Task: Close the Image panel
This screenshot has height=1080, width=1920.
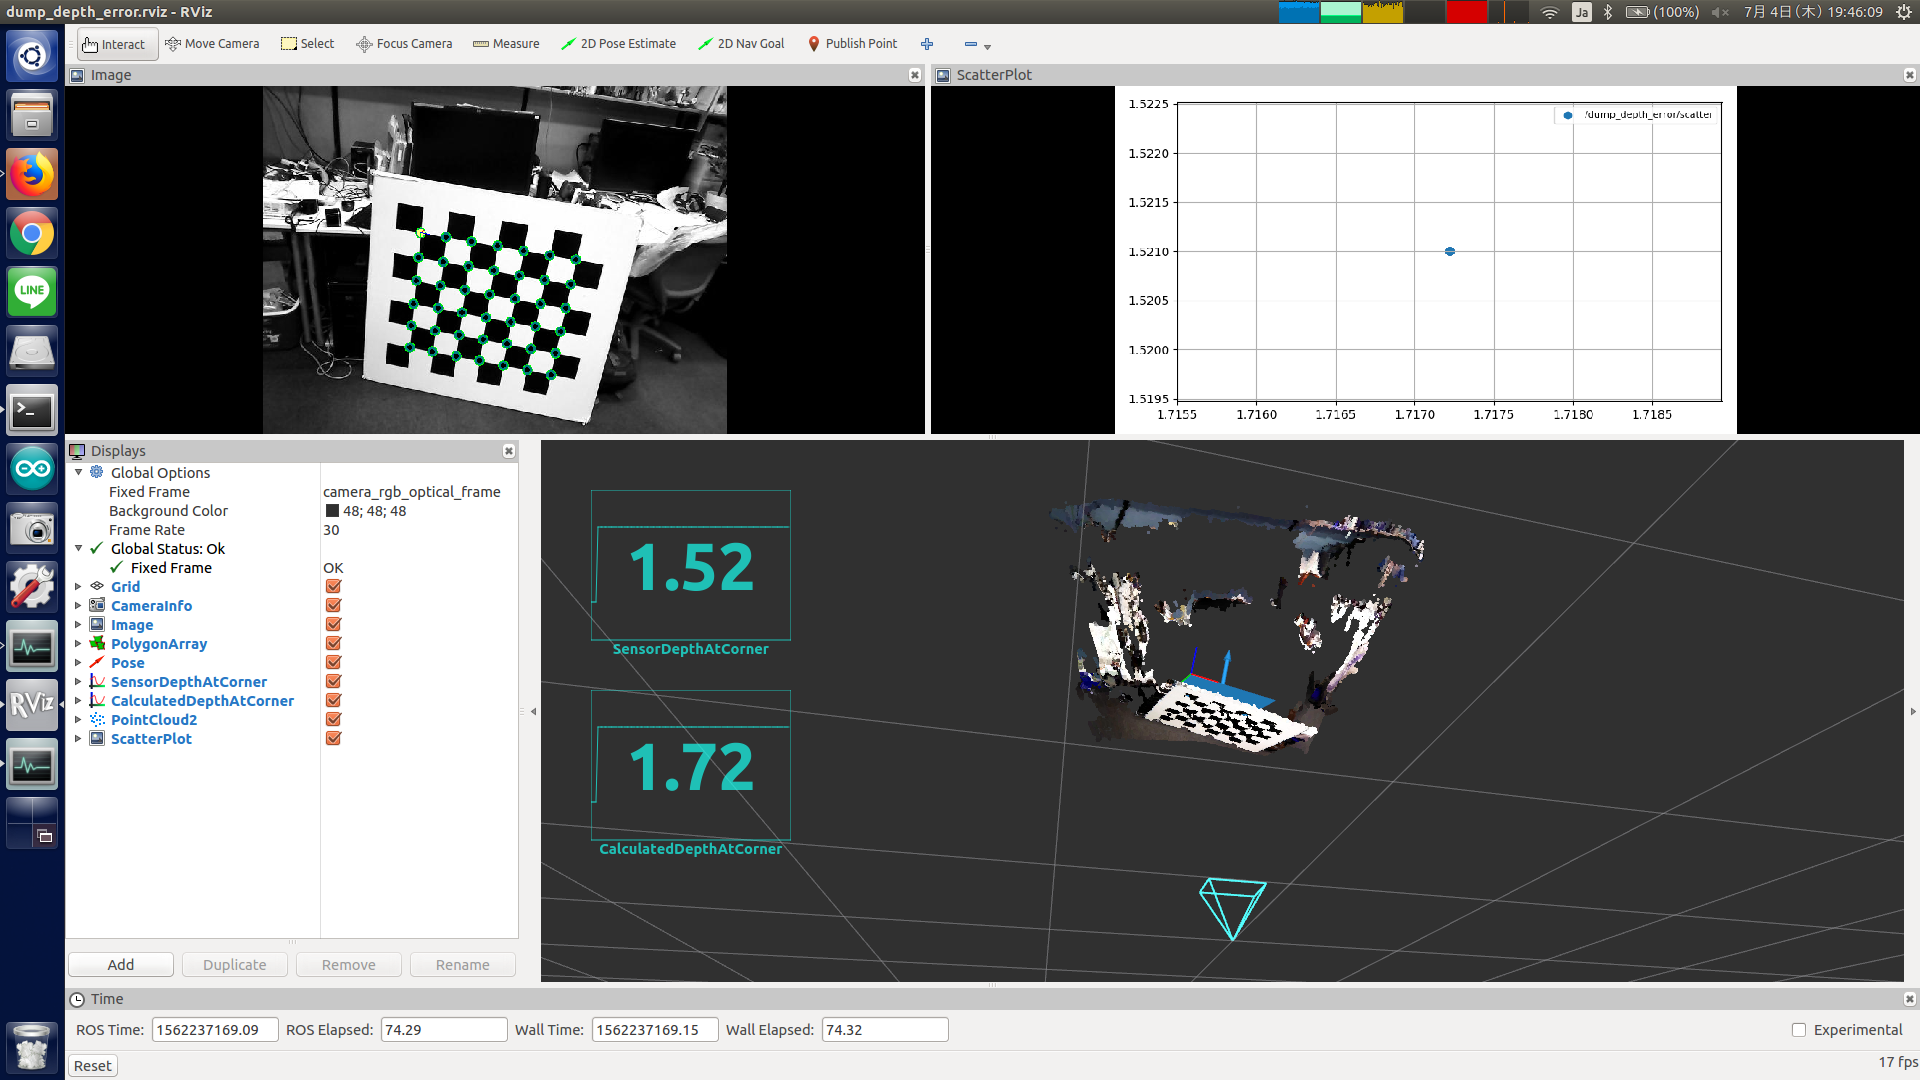Action: (914, 75)
